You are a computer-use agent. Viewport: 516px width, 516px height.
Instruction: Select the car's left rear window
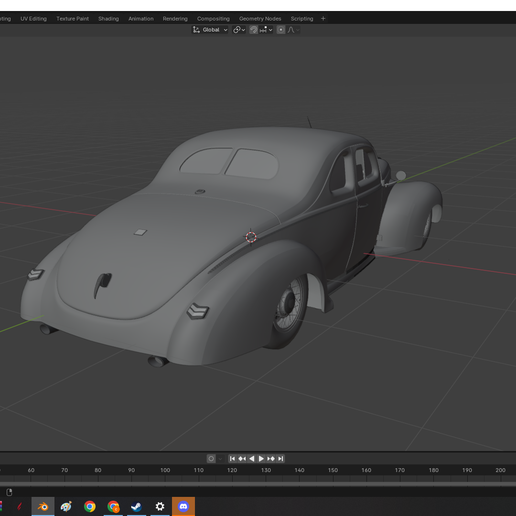coord(206,161)
